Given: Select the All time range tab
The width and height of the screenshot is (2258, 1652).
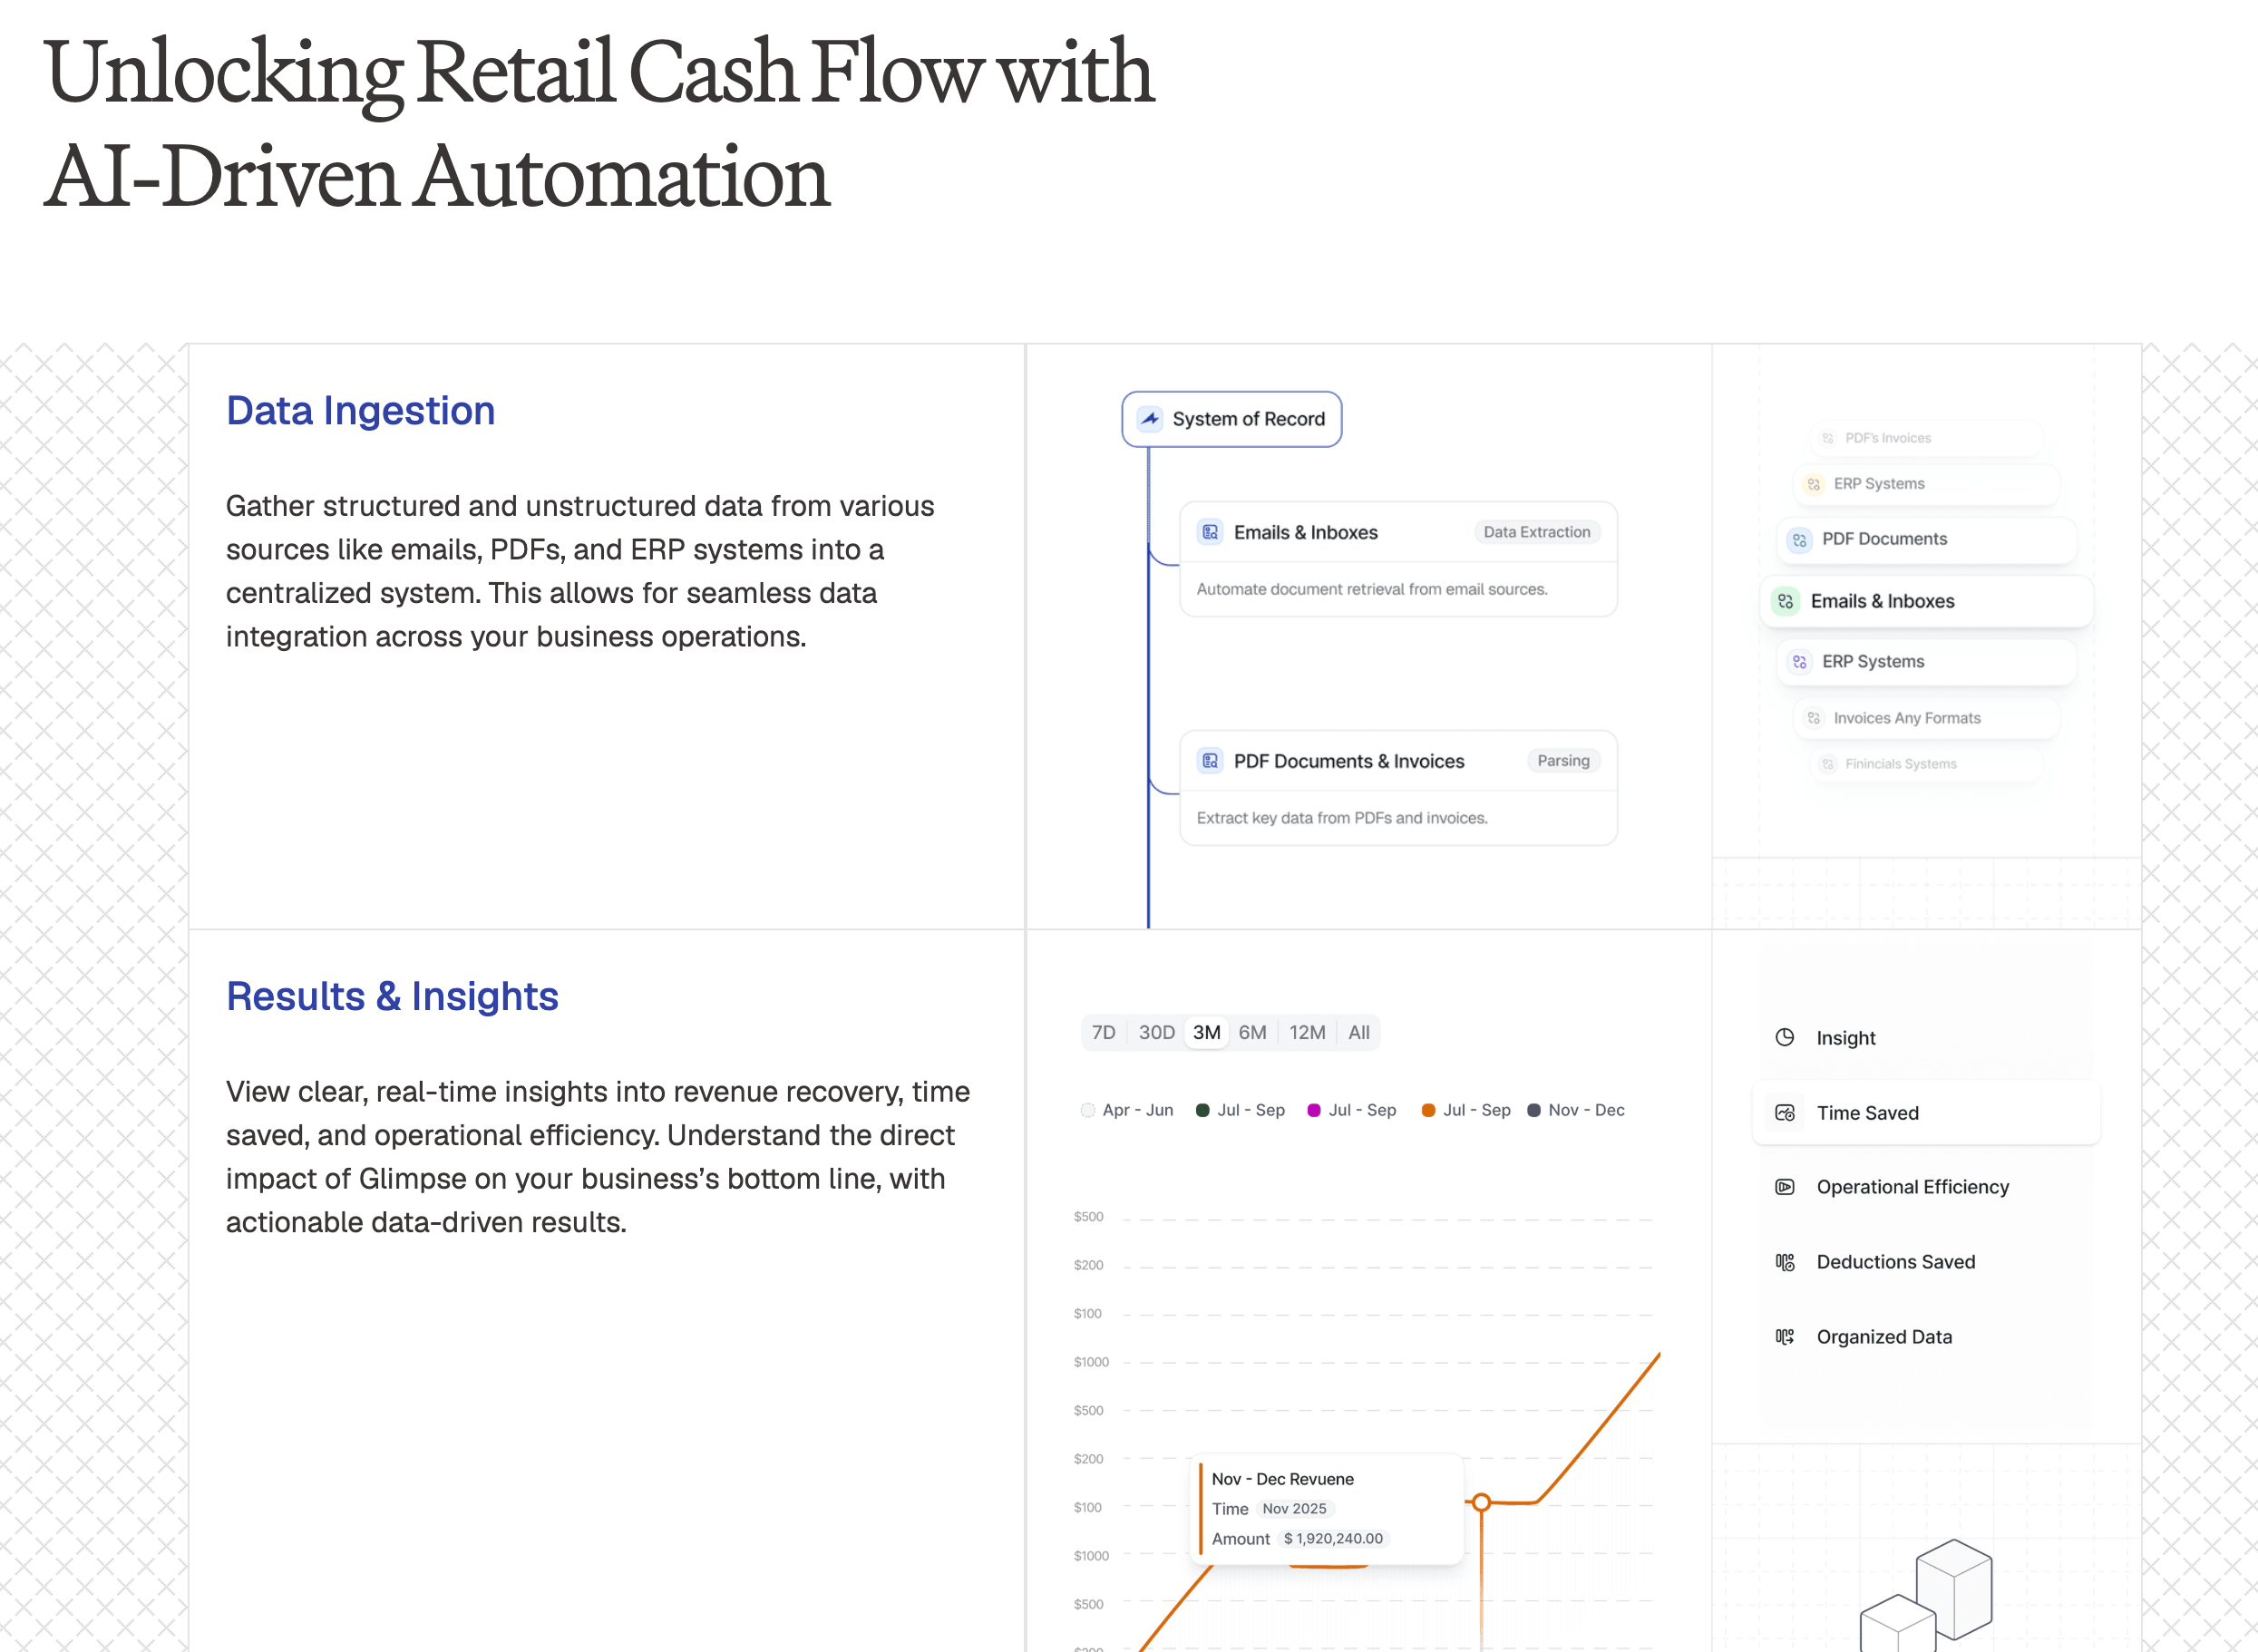Looking at the screenshot, I should 1358,1032.
